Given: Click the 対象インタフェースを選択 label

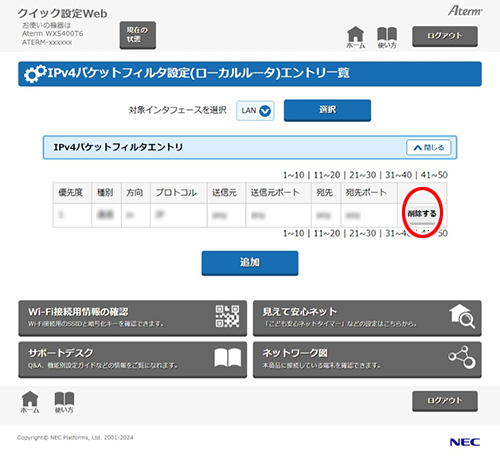Looking at the screenshot, I should click(x=178, y=110).
